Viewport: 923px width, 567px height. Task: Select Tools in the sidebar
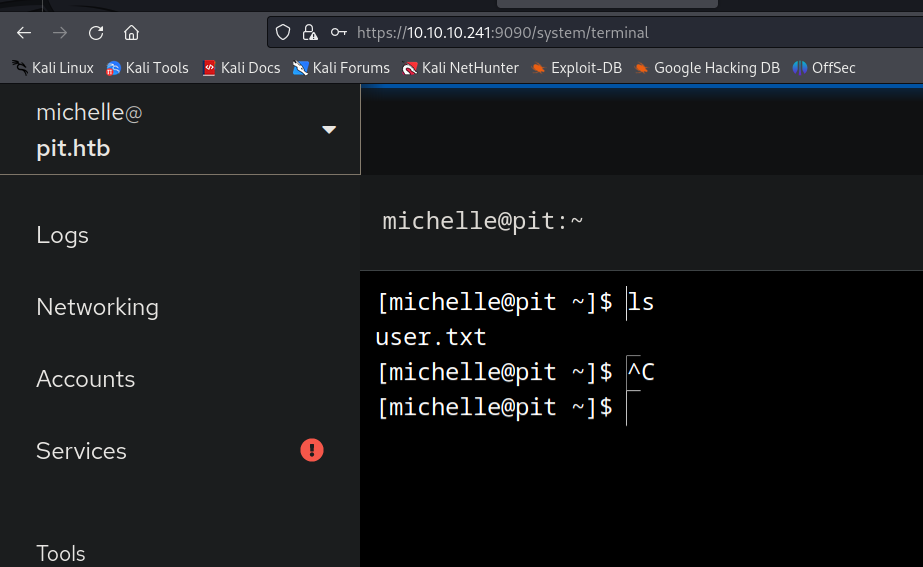click(60, 553)
